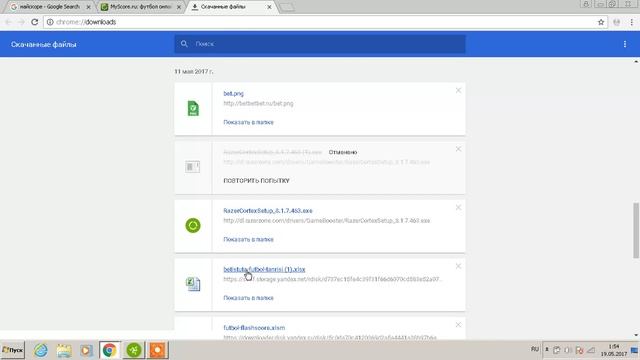Image resolution: width=640 pixels, height=360 pixels.
Task: Show the xlsx file in folder
Action: pos(248,298)
